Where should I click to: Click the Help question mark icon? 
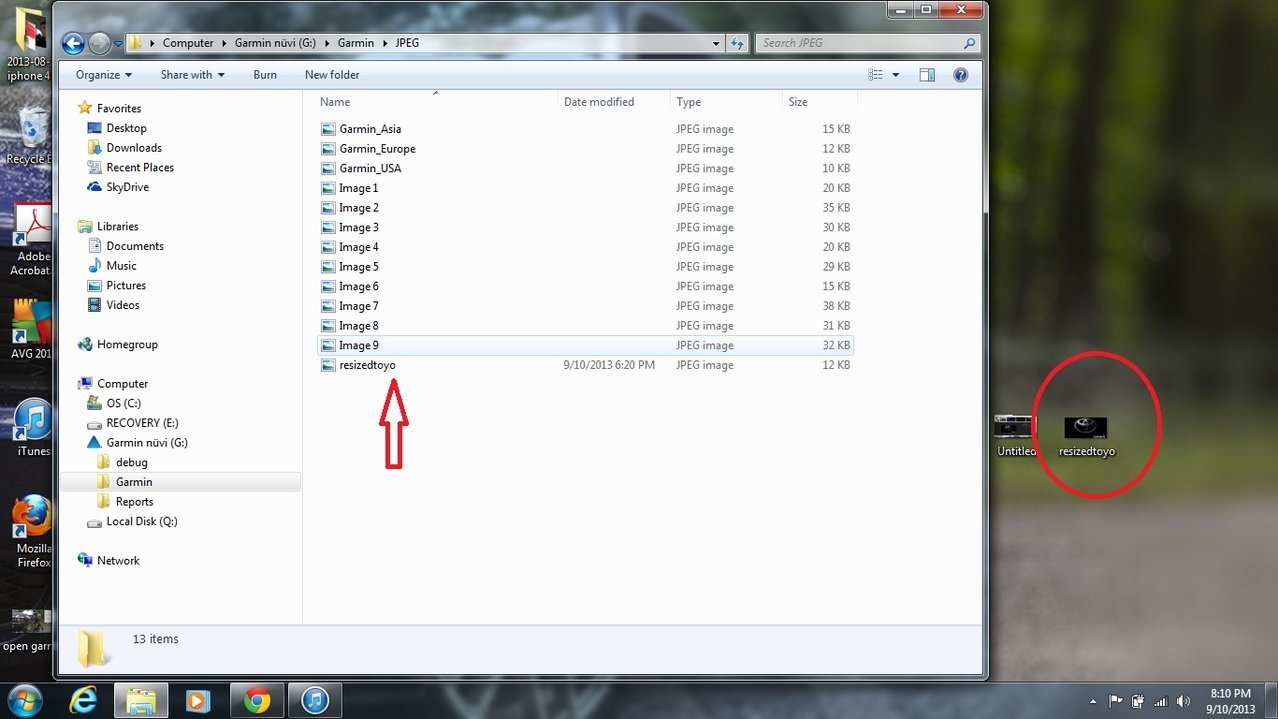960,75
